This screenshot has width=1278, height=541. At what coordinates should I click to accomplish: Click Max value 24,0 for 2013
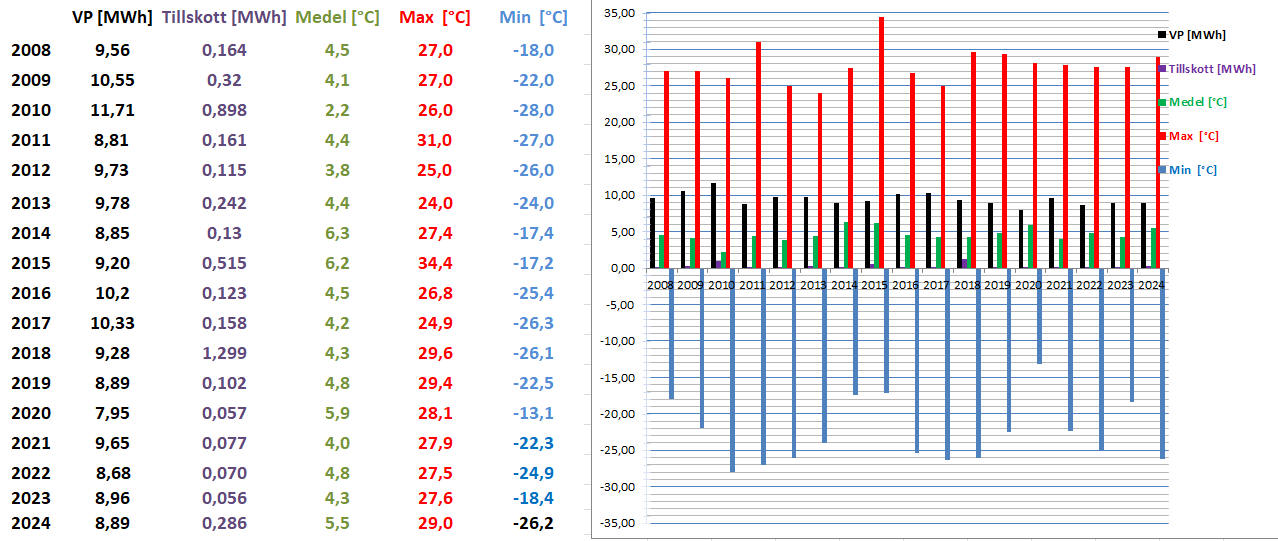coord(435,203)
